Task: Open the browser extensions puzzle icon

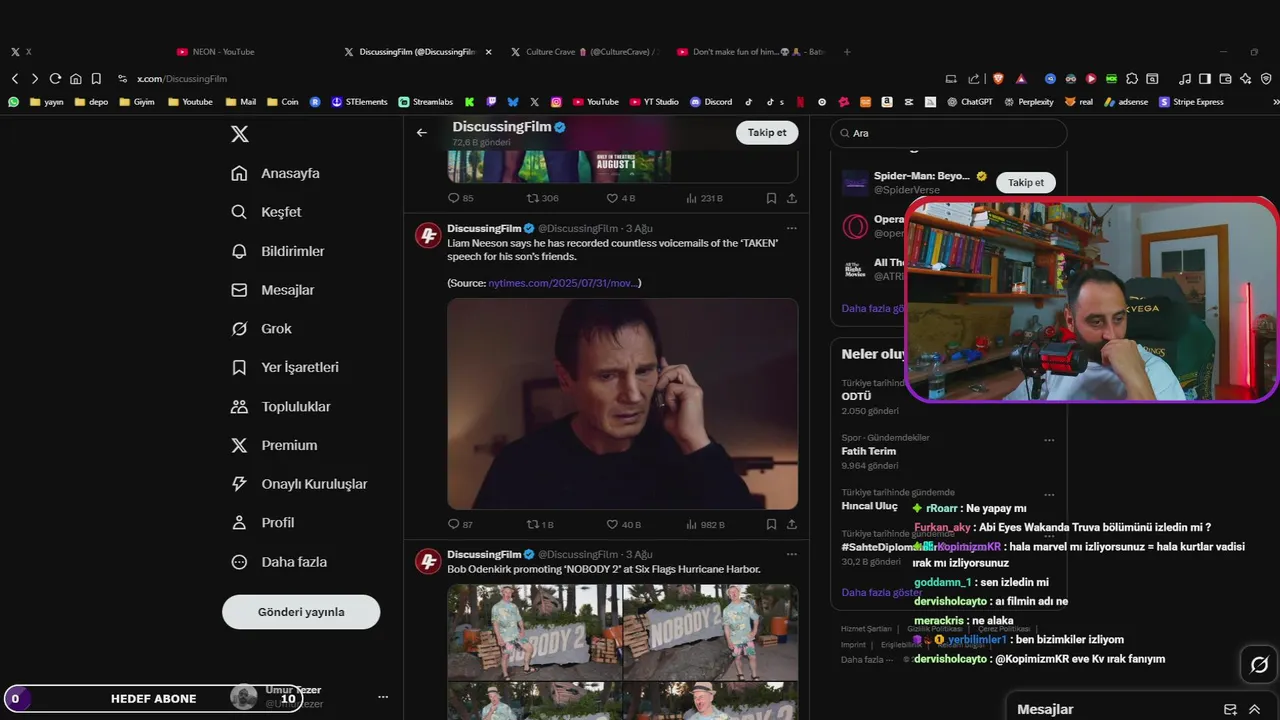Action: pos(1132,79)
